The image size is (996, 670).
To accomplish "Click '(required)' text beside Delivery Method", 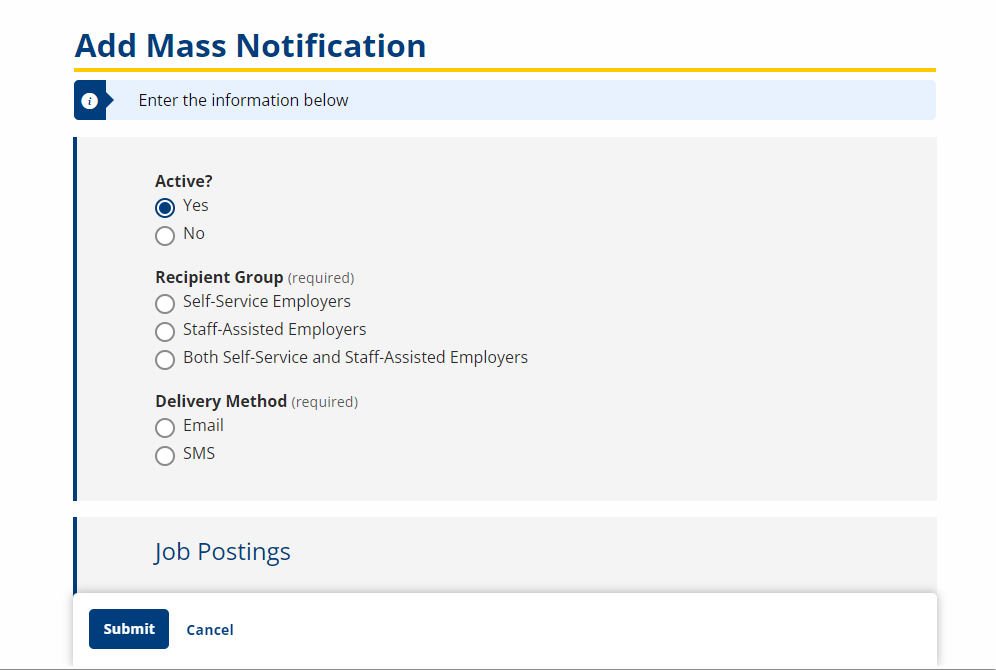I will tap(324, 402).
